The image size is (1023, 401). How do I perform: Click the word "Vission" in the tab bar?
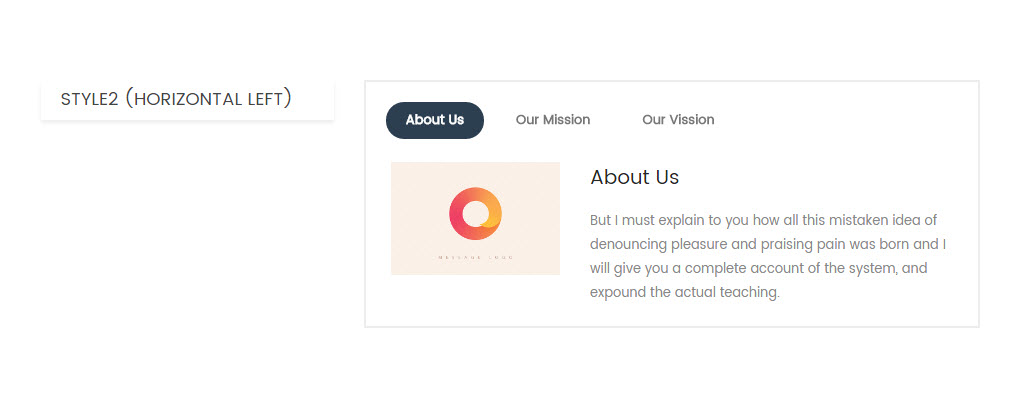(695, 120)
